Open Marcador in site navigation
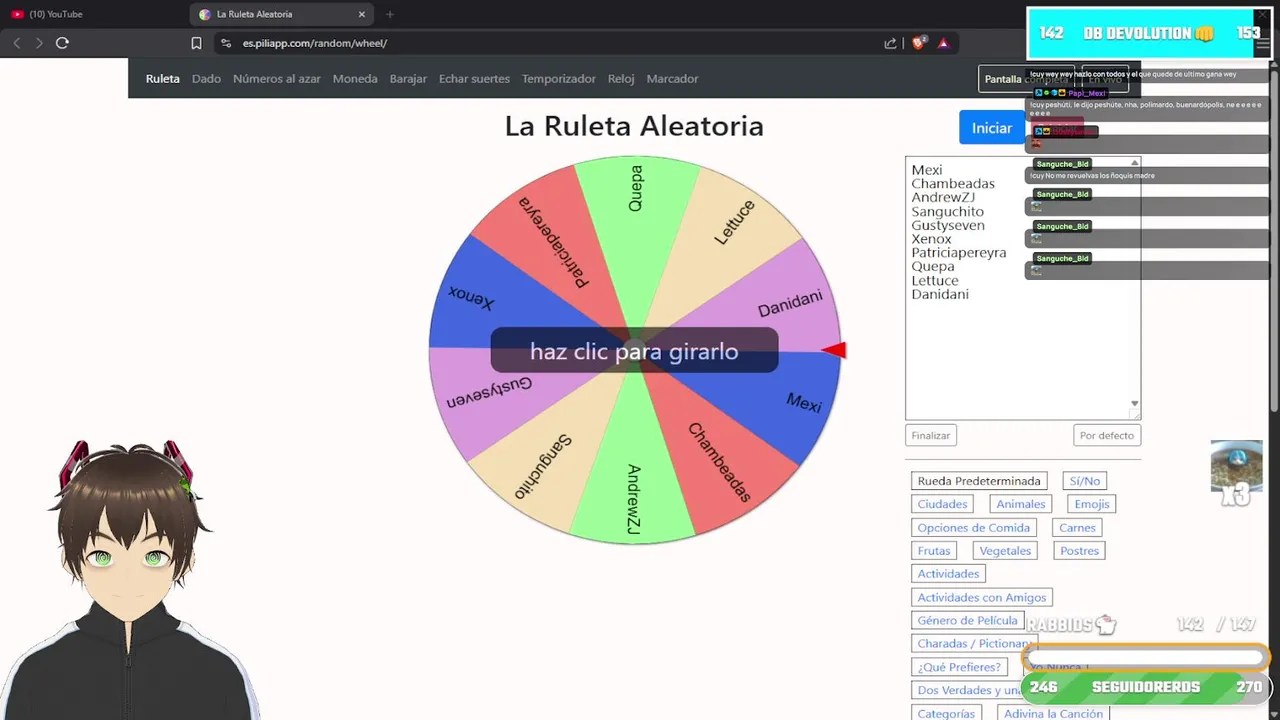 (672, 79)
